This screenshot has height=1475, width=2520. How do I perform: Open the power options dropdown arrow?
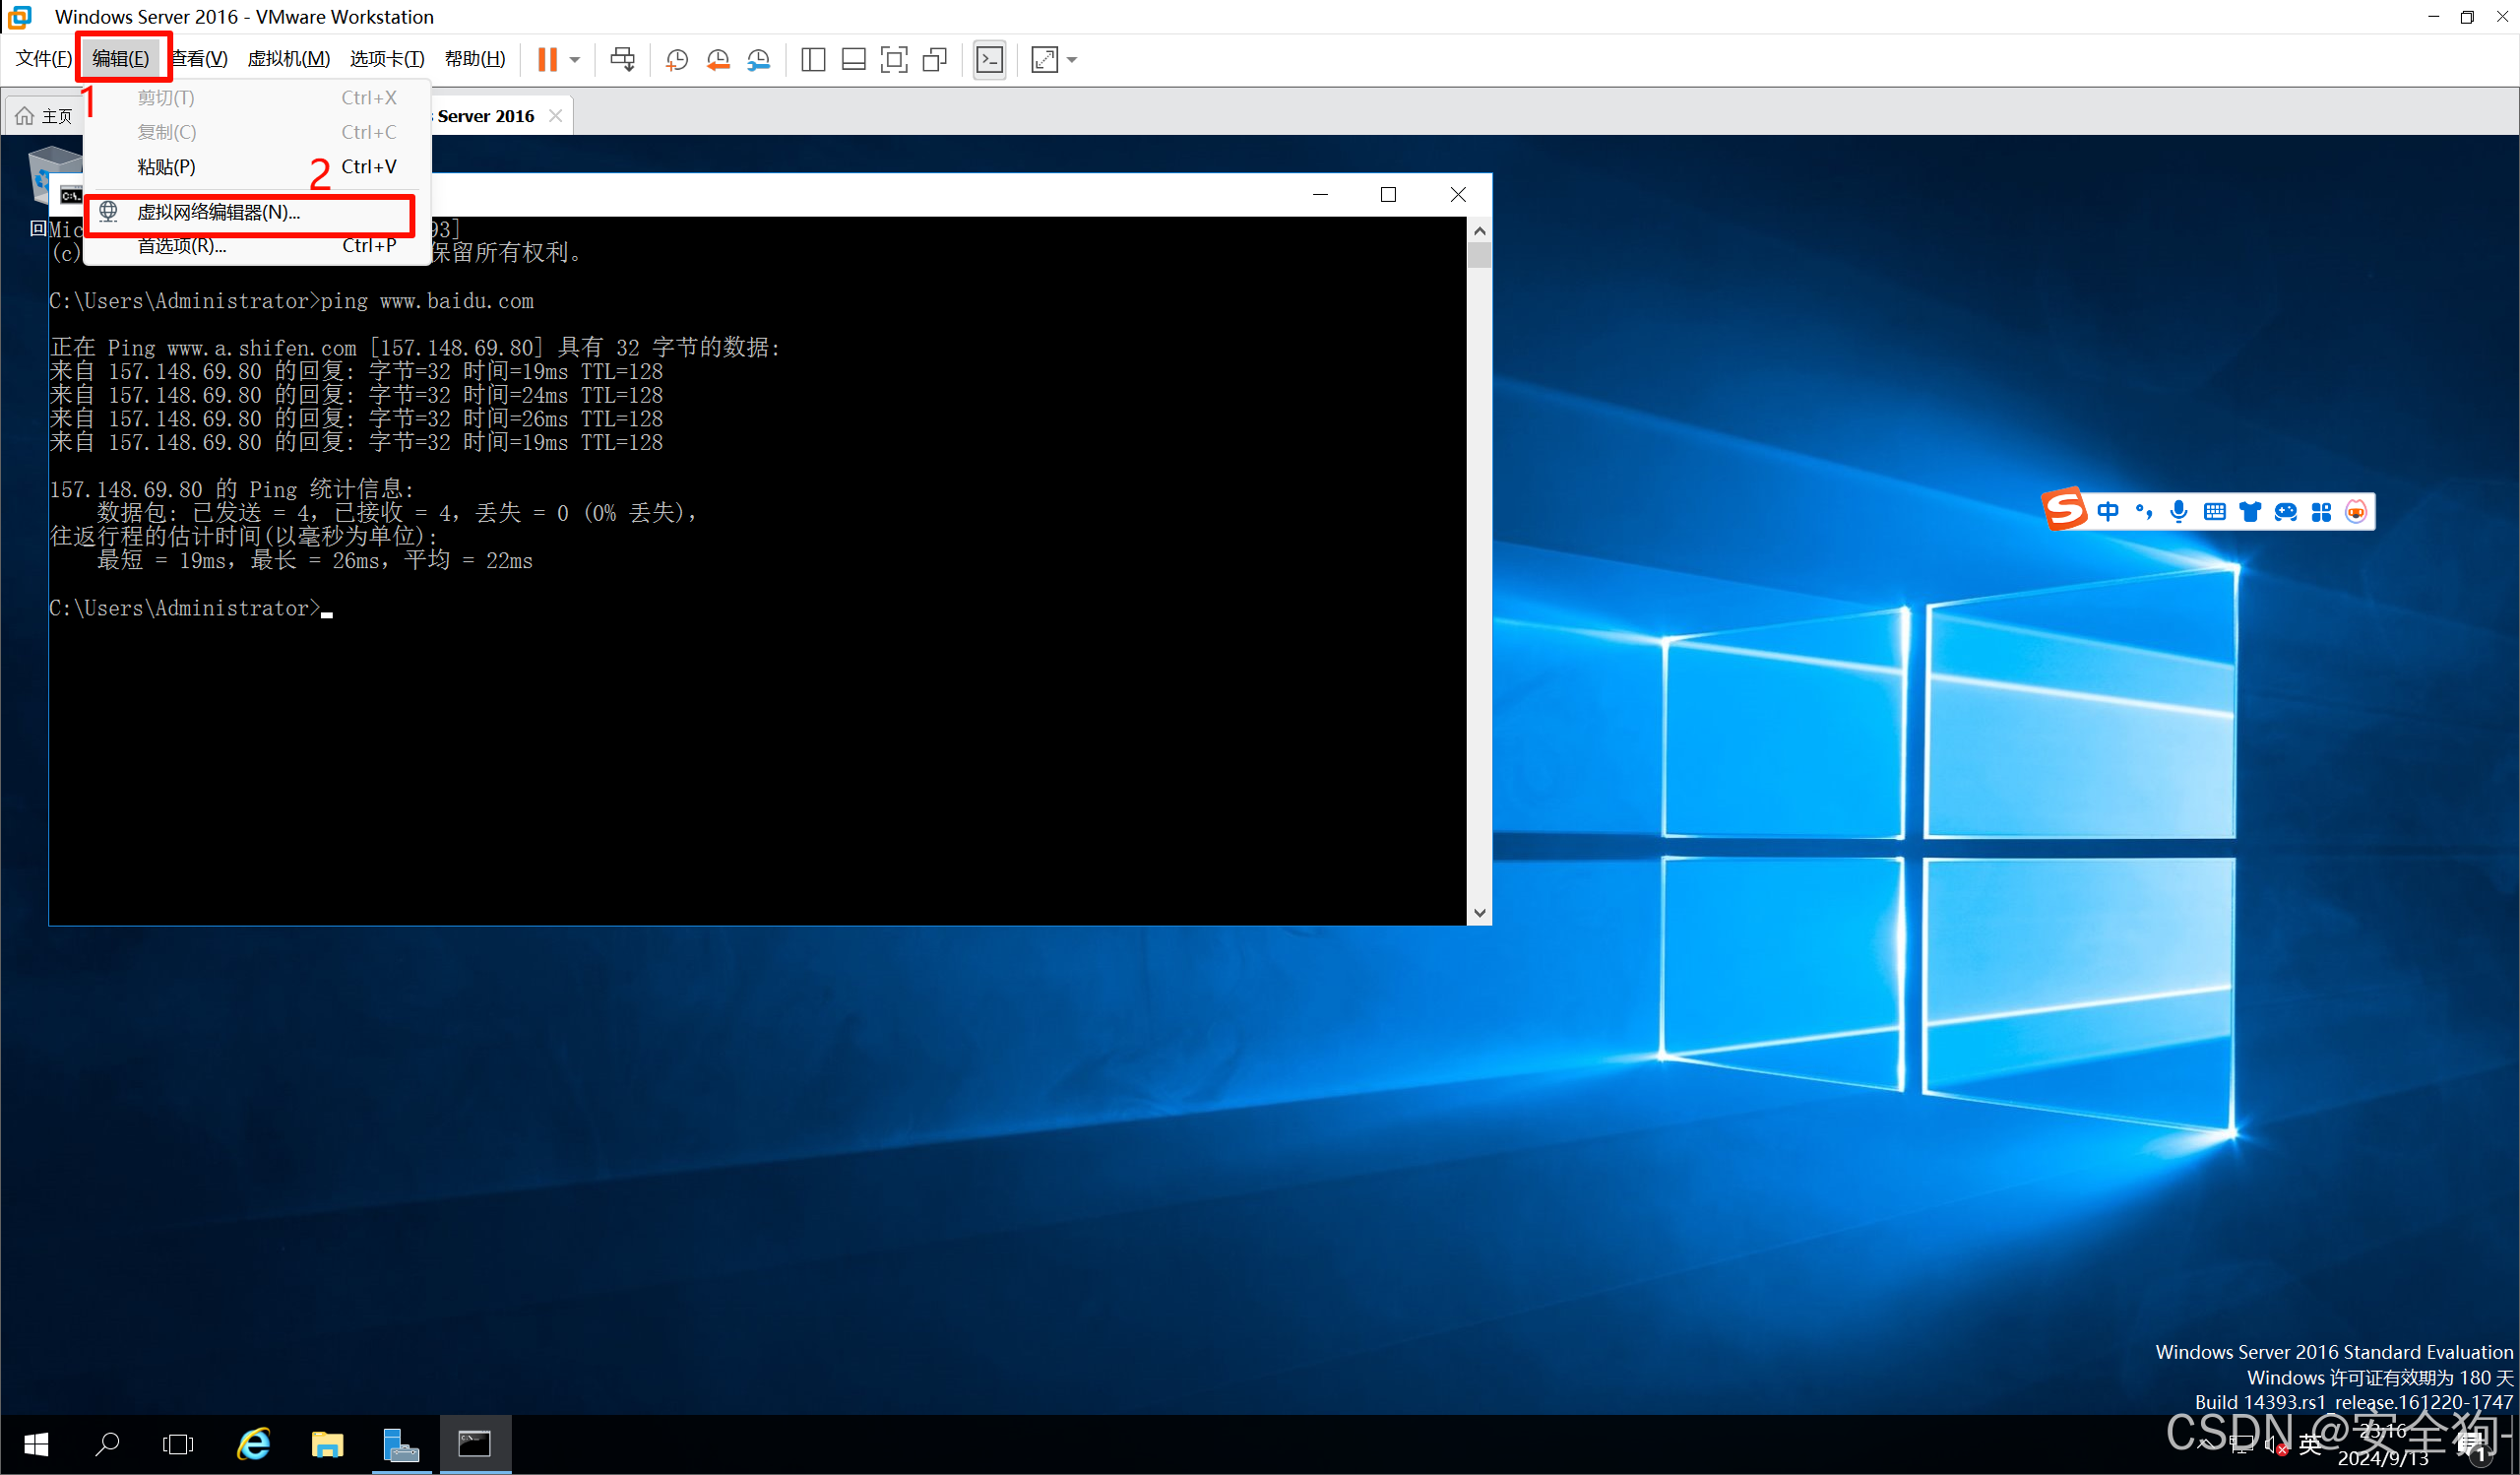point(575,60)
